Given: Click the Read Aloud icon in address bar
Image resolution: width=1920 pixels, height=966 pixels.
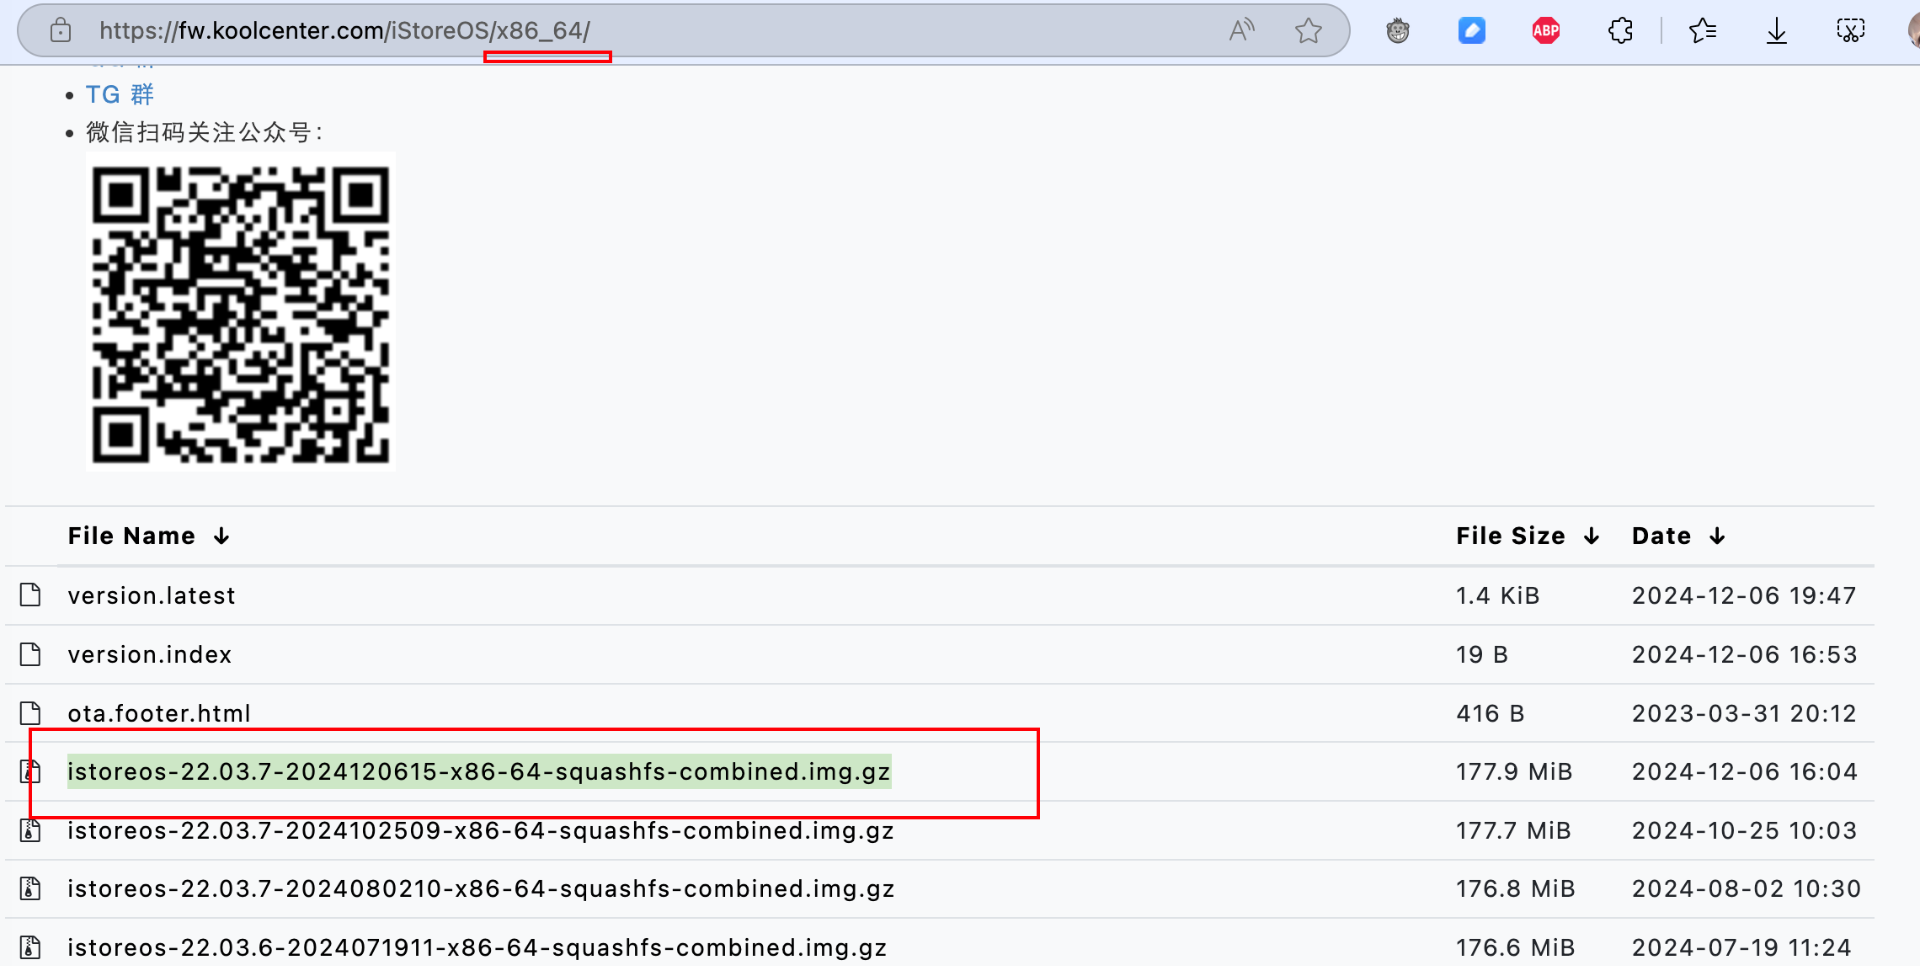Looking at the screenshot, I should click(1241, 31).
